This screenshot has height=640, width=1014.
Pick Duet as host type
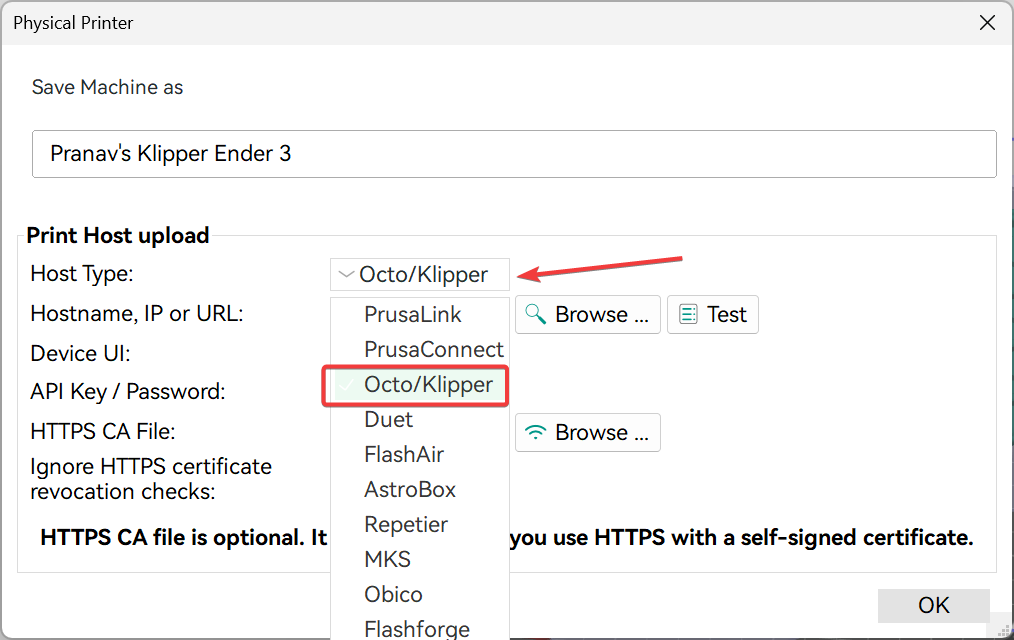420,420
